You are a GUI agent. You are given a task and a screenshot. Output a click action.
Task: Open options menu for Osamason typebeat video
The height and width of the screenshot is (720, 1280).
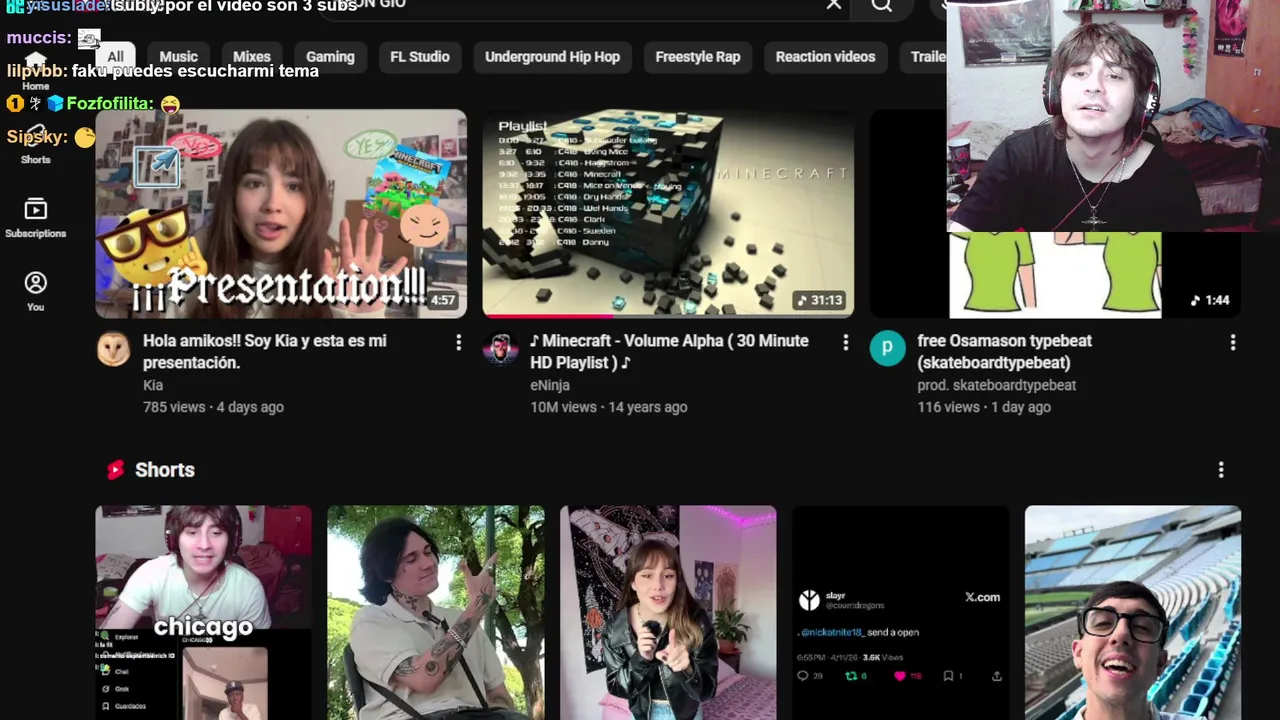click(x=1233, y=343)
